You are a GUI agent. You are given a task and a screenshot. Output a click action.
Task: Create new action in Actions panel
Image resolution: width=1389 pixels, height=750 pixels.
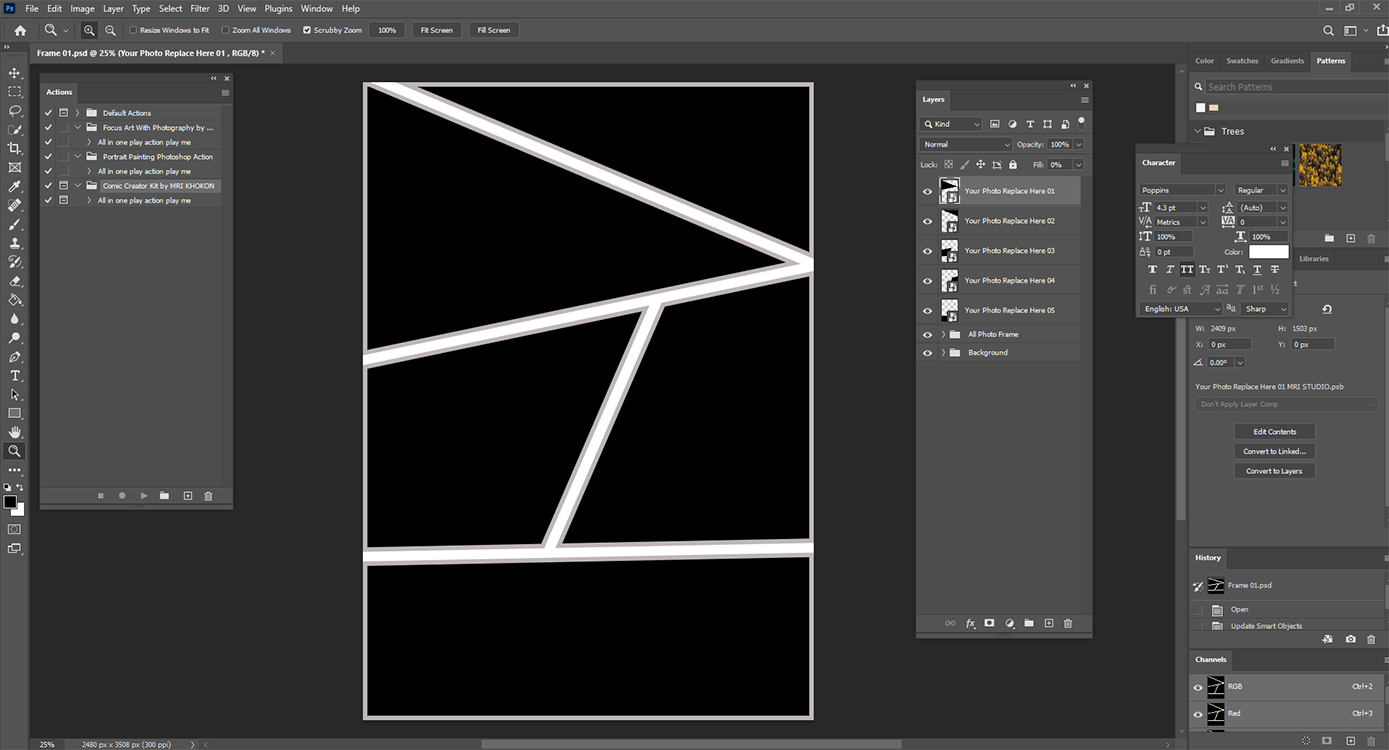187,496
